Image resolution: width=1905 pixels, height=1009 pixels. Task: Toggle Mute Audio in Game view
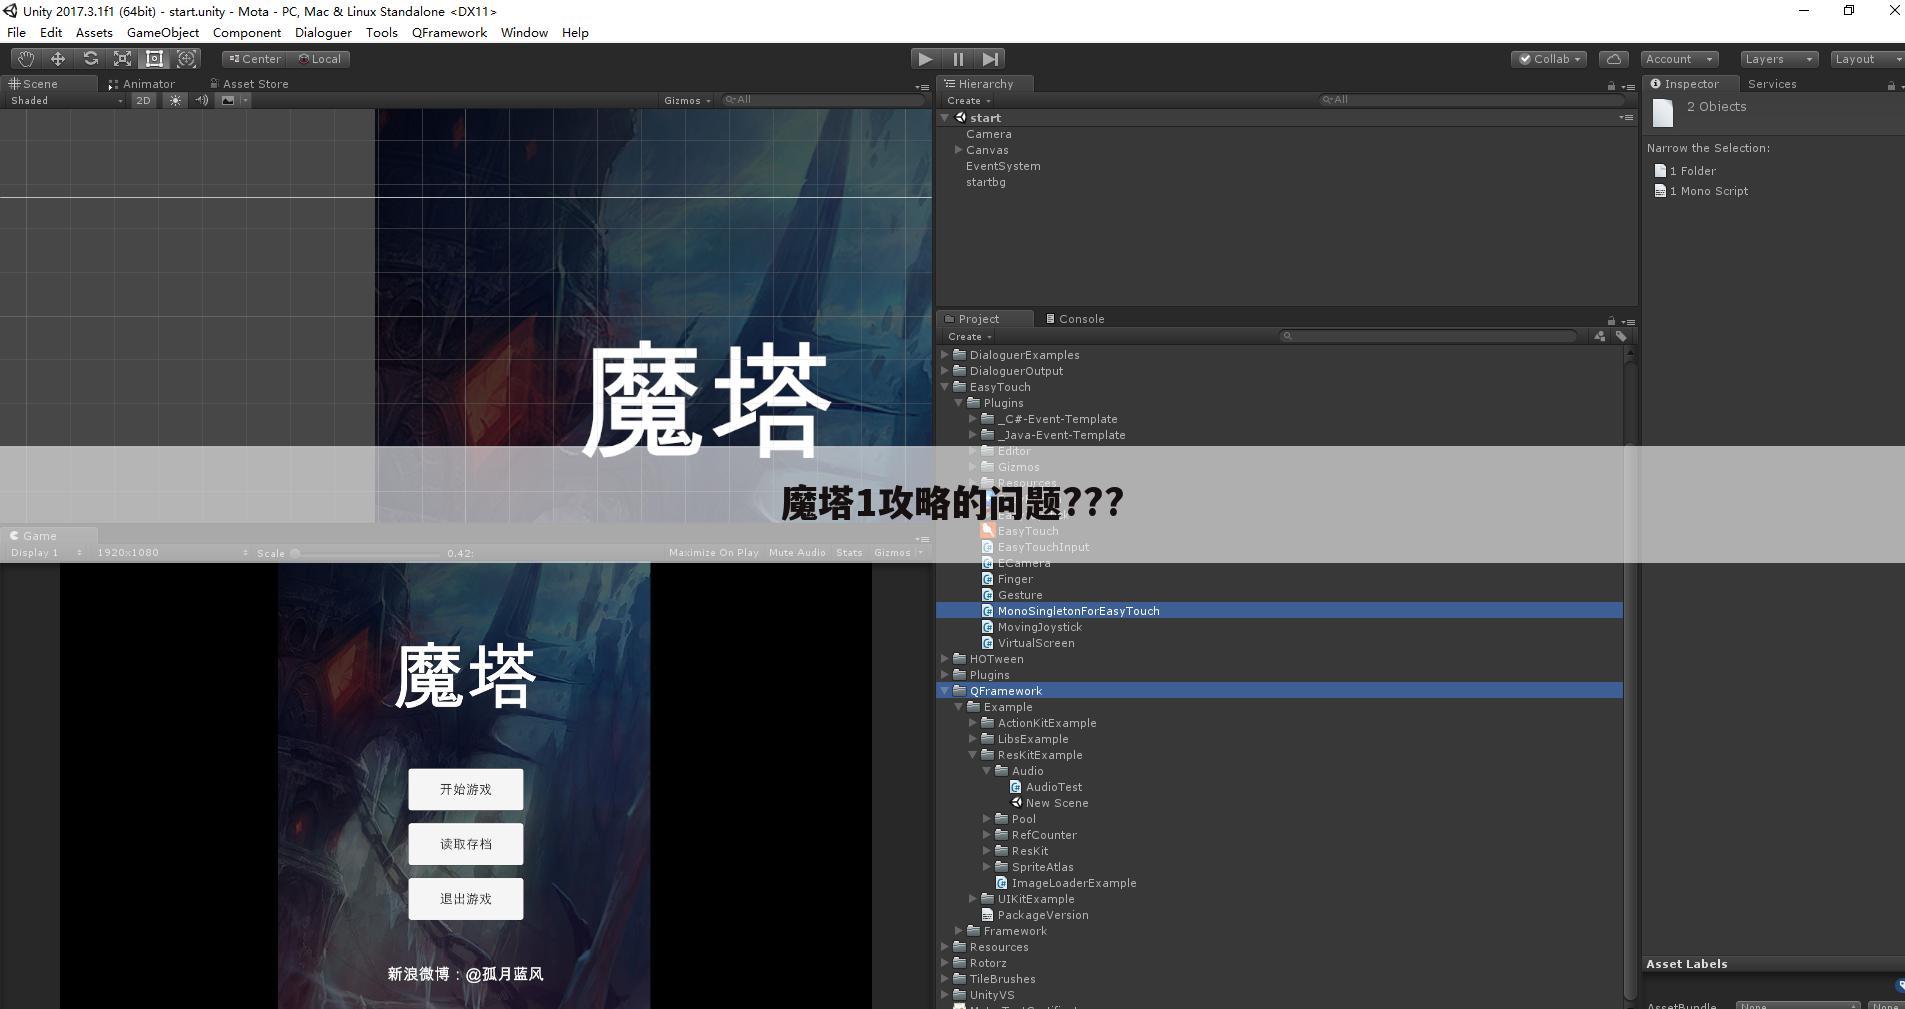[x=797, y=553]
